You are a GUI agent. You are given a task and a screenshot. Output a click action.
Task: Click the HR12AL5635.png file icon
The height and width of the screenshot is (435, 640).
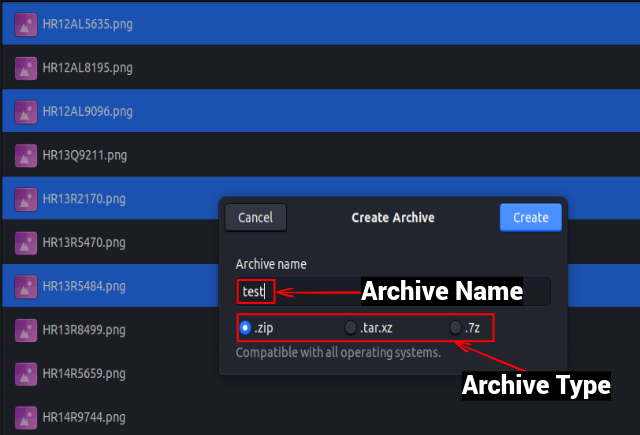point(26,24)
